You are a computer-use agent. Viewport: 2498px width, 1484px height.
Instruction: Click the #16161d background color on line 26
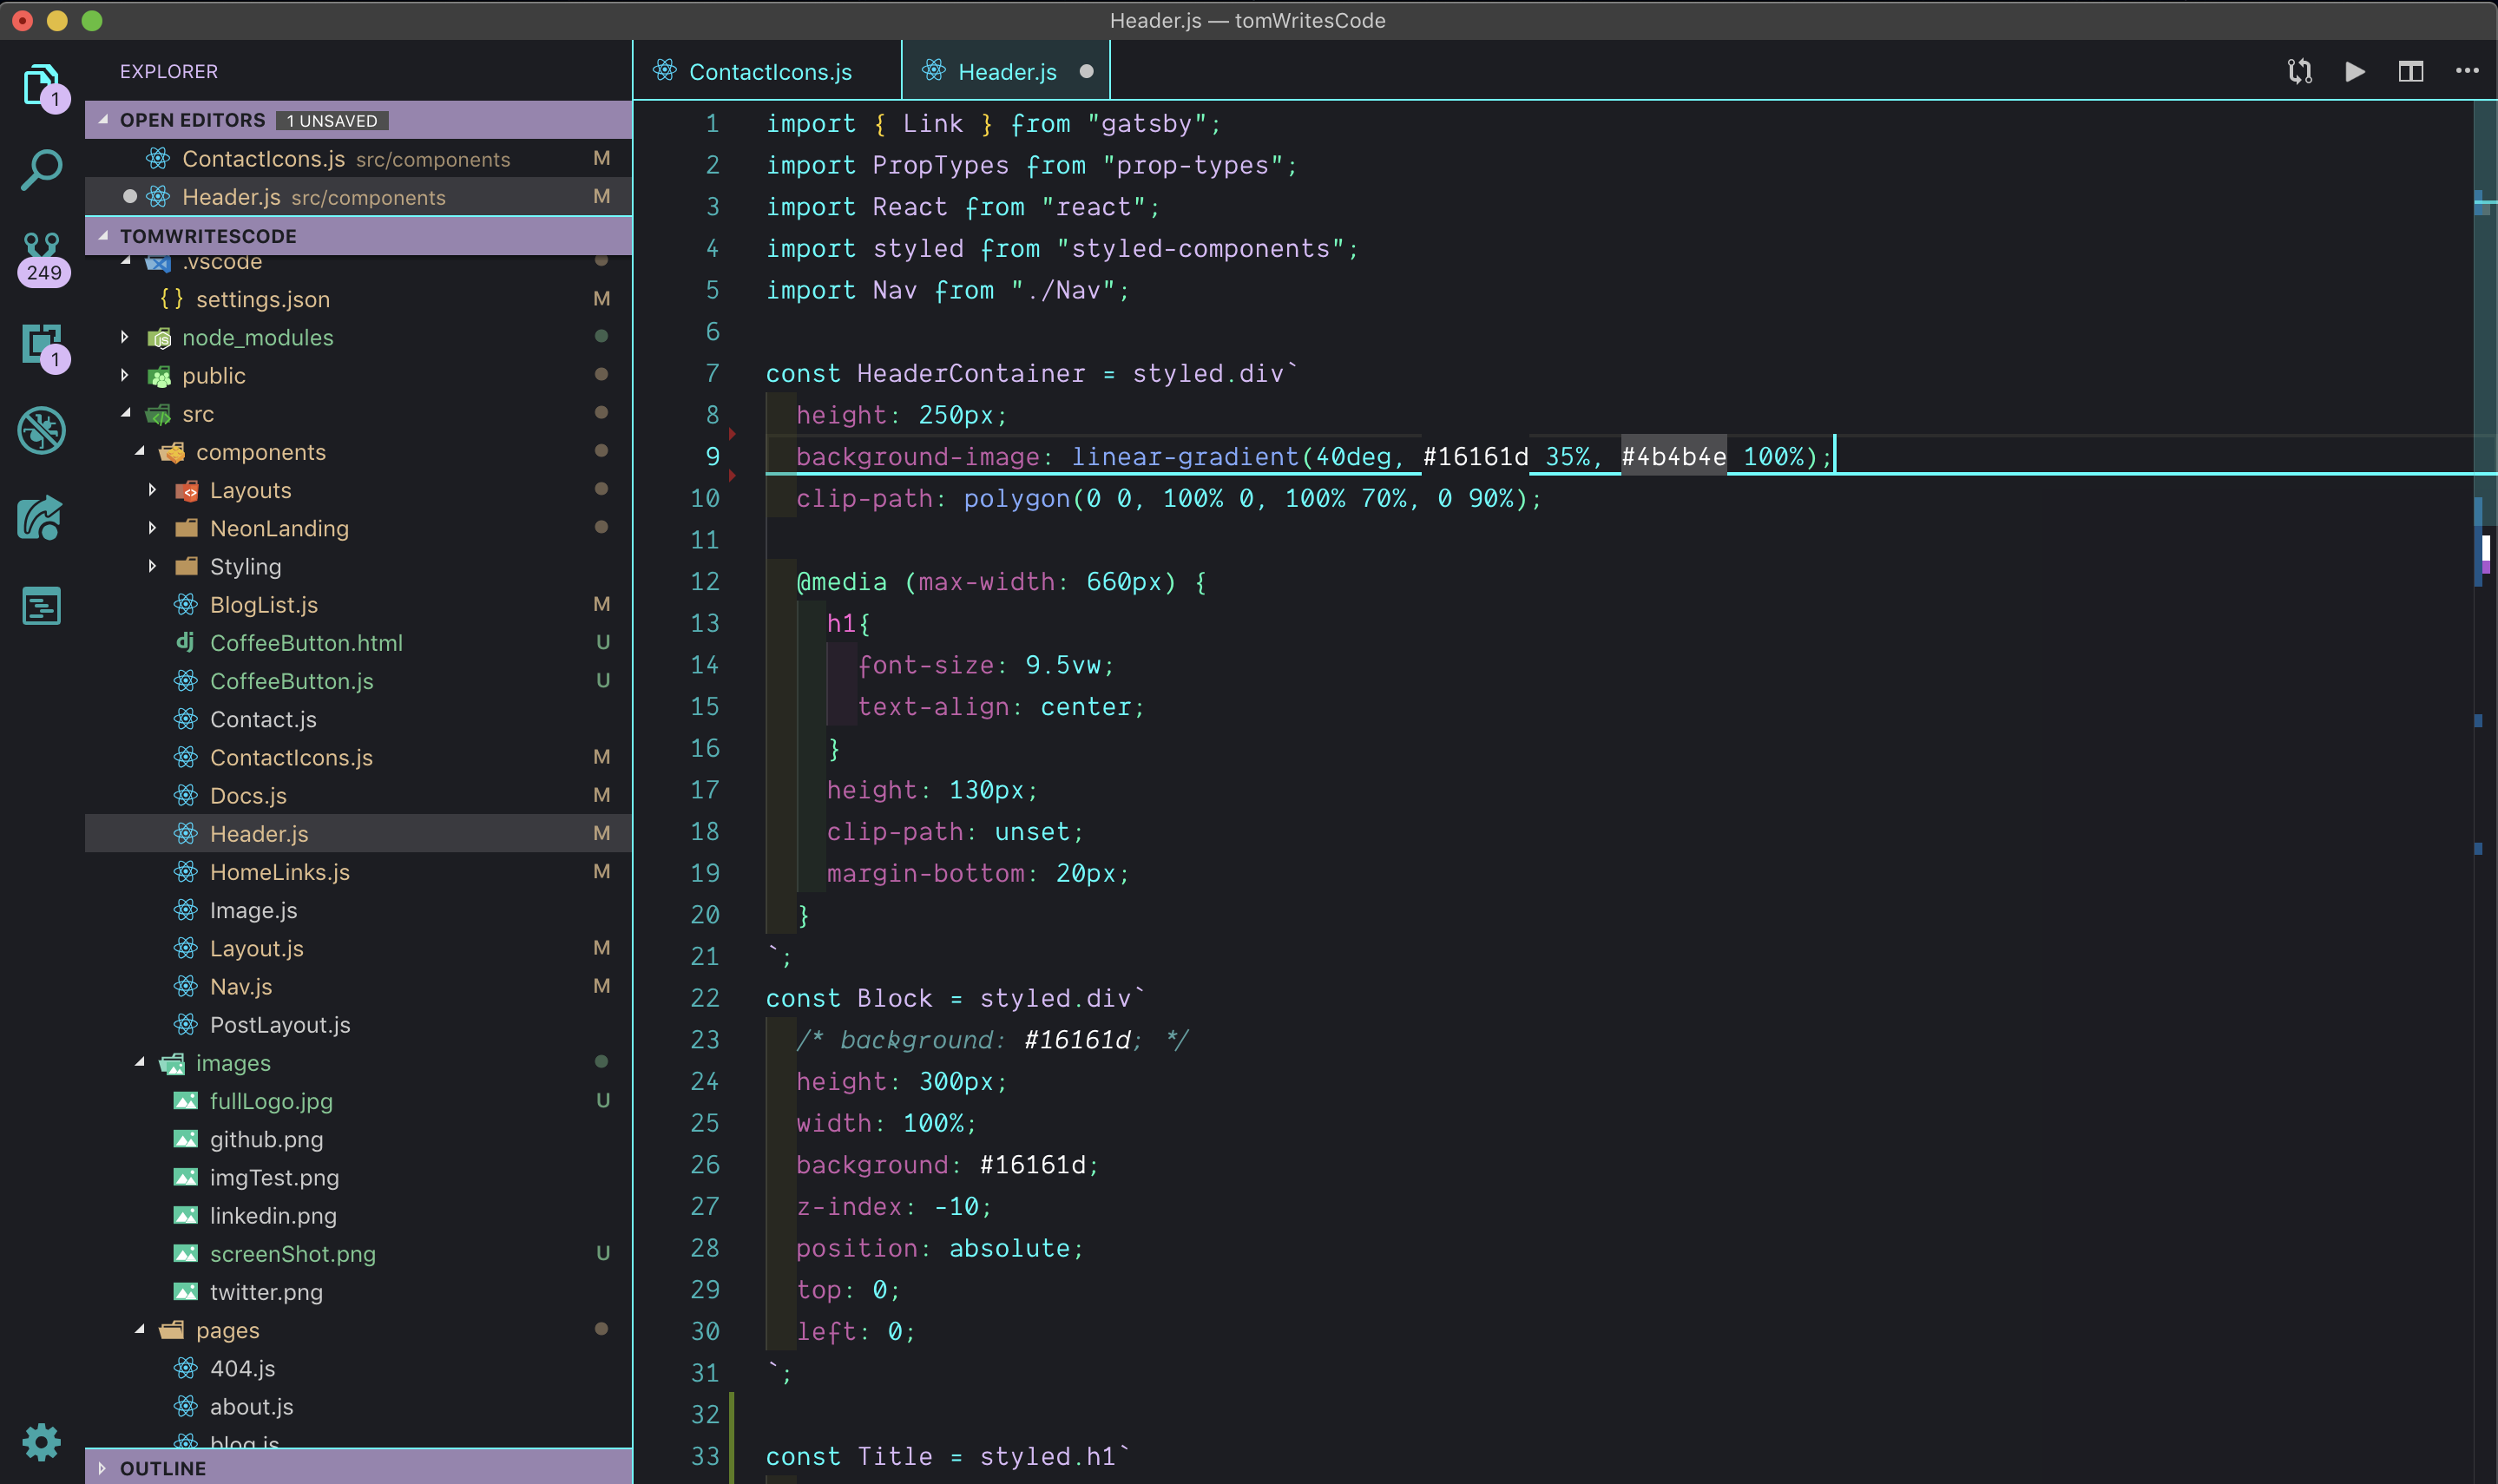[x=1032, y=1164]
